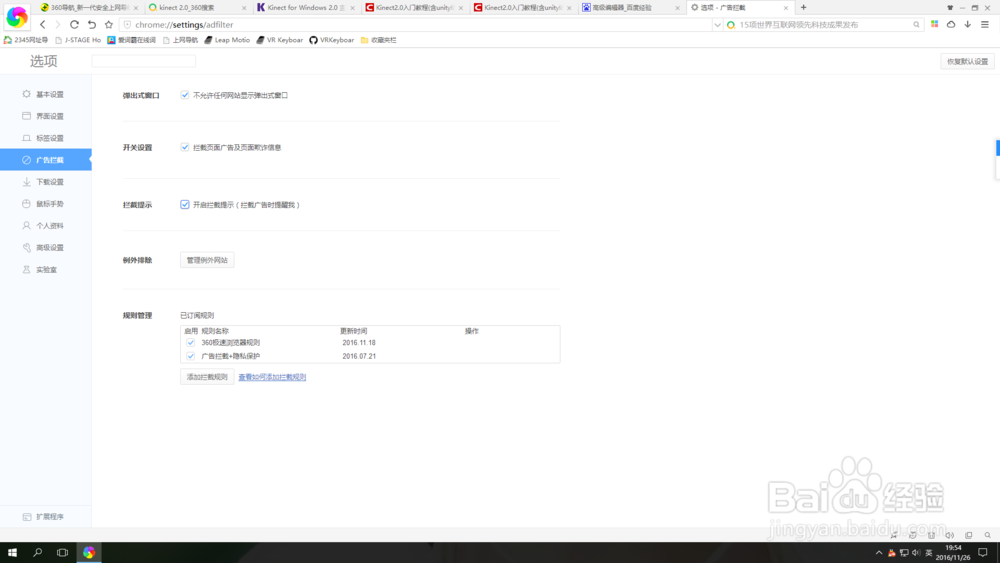Open the VRKeyboar GitHub bookmark
Viewport: 1000px width, 563px height.
tap(332, 40)
